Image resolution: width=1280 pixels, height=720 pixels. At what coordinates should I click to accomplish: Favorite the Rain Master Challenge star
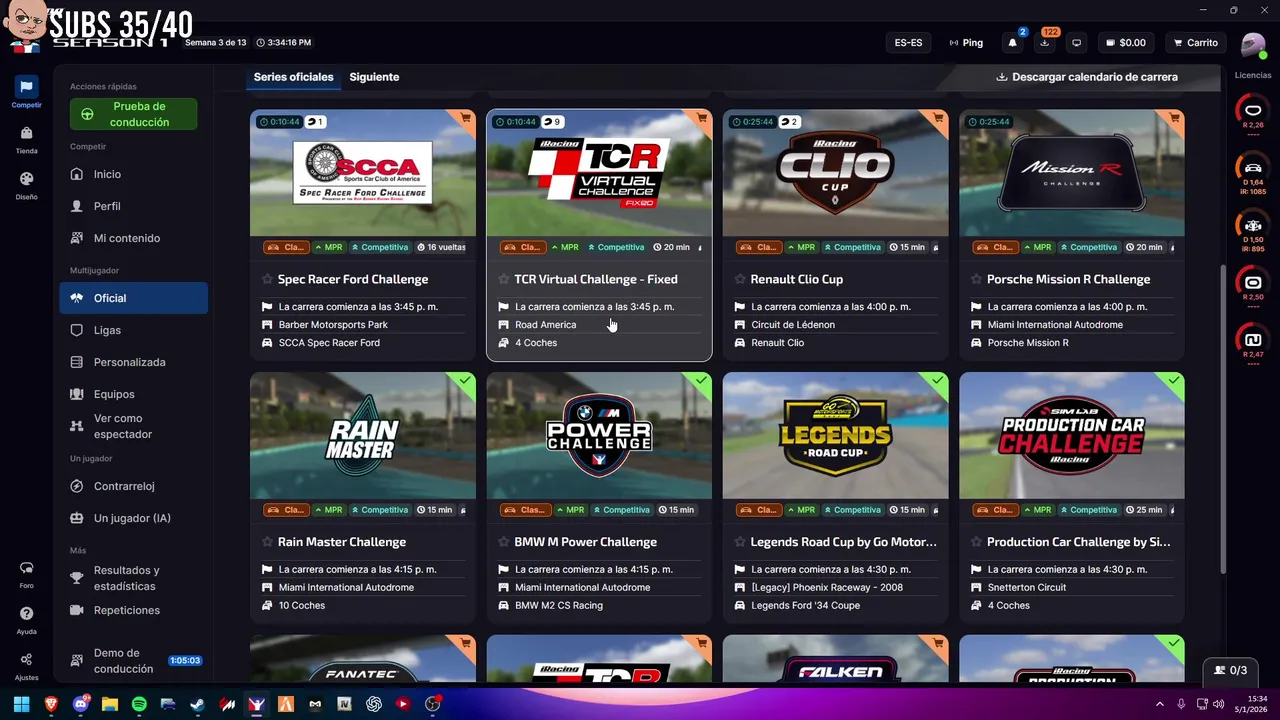pyautogui.click(x=267, y=542)
